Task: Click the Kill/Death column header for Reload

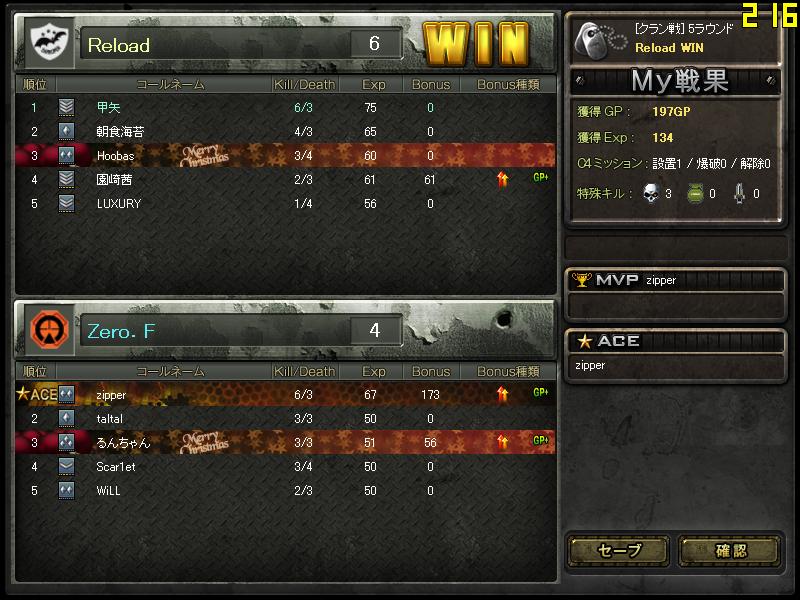Action: pos(305,85)
